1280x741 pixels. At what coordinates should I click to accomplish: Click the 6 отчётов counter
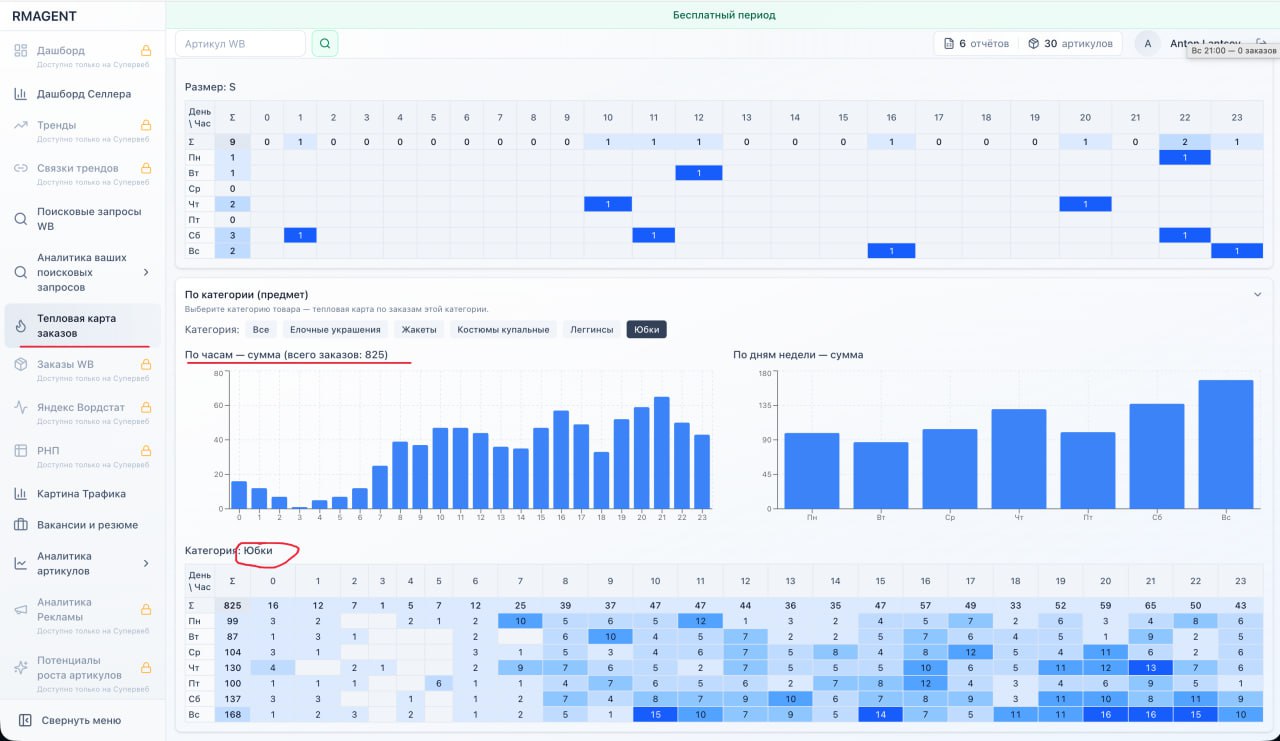pos(977,44)
